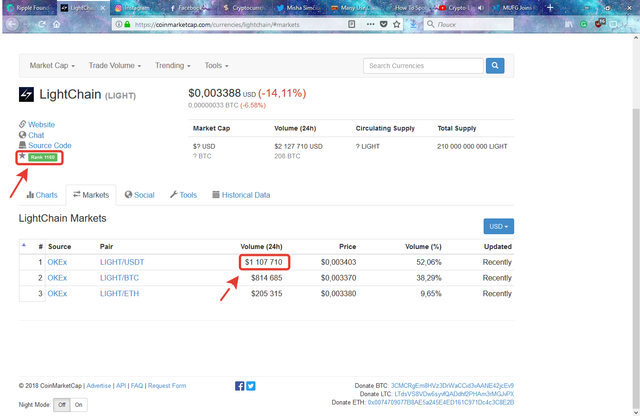Select the $814 685 volume cell
The image size is (640, 416).
click(x=267, y=278)
